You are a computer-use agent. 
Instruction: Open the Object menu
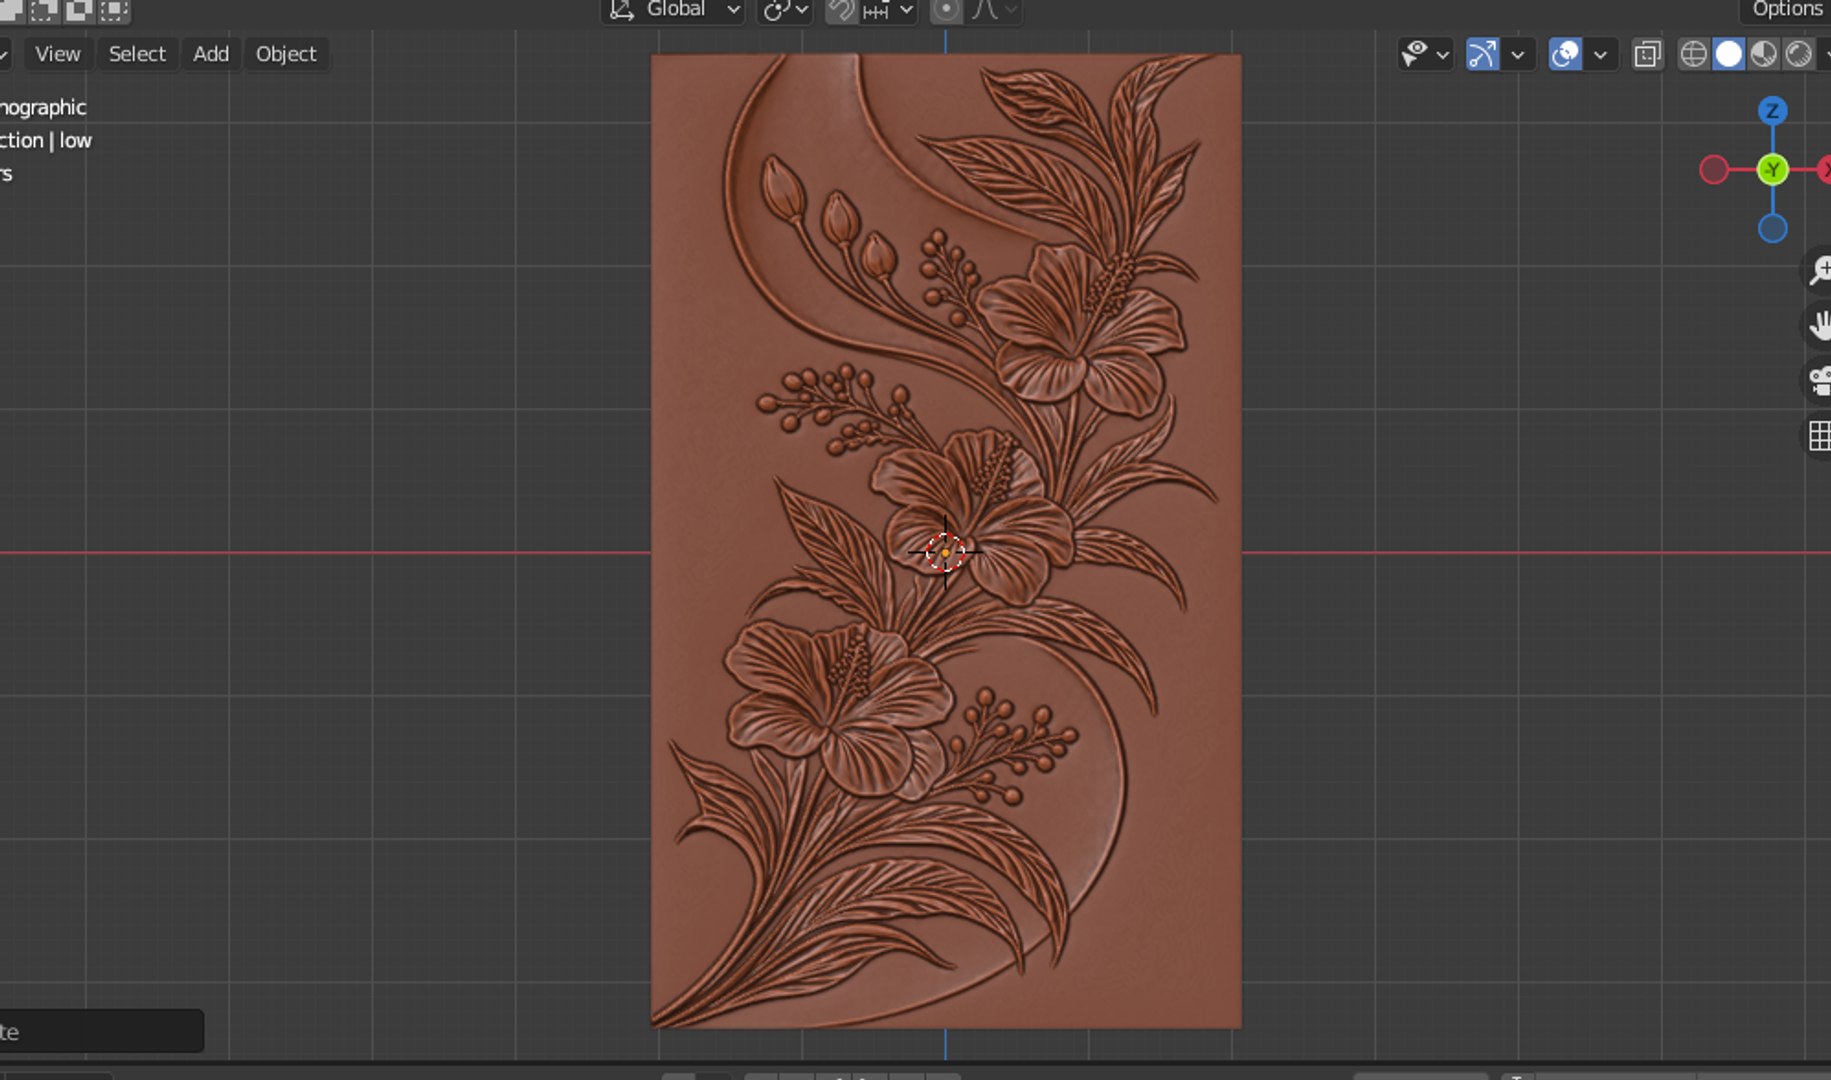[286, 54]
